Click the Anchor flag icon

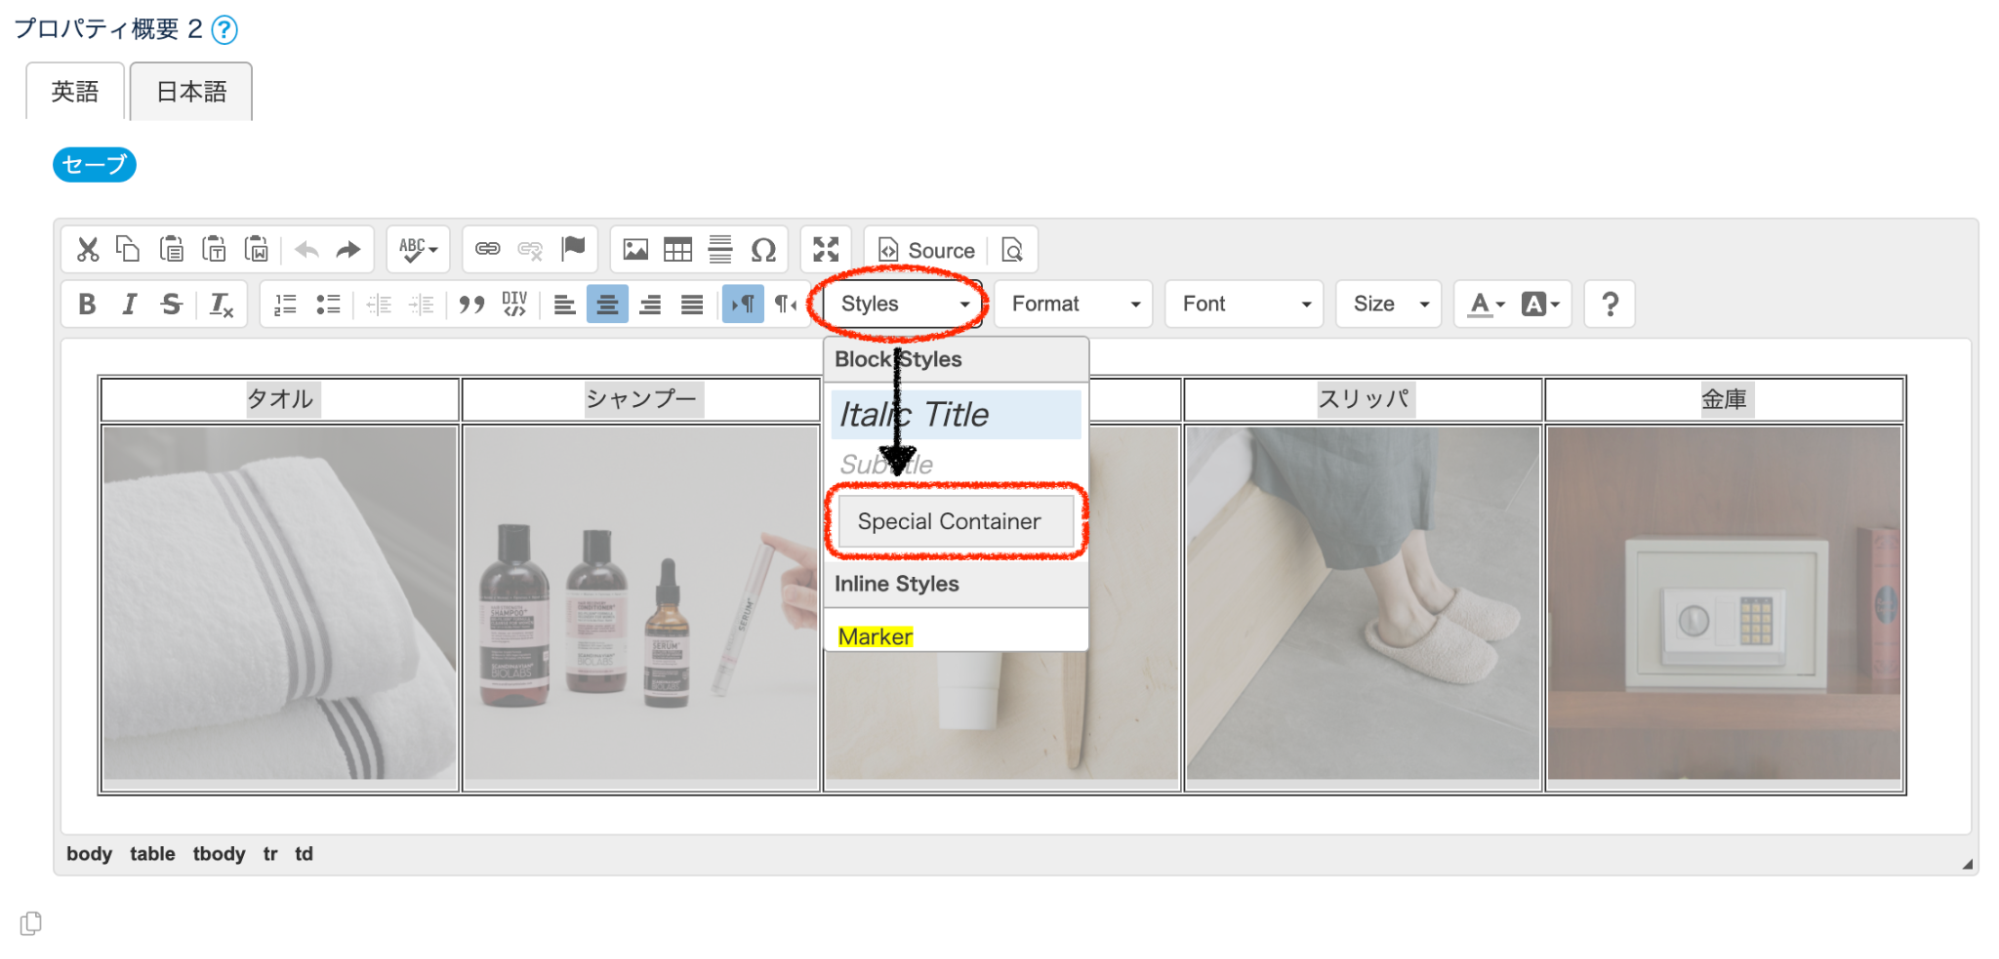[x=573, y=248]
